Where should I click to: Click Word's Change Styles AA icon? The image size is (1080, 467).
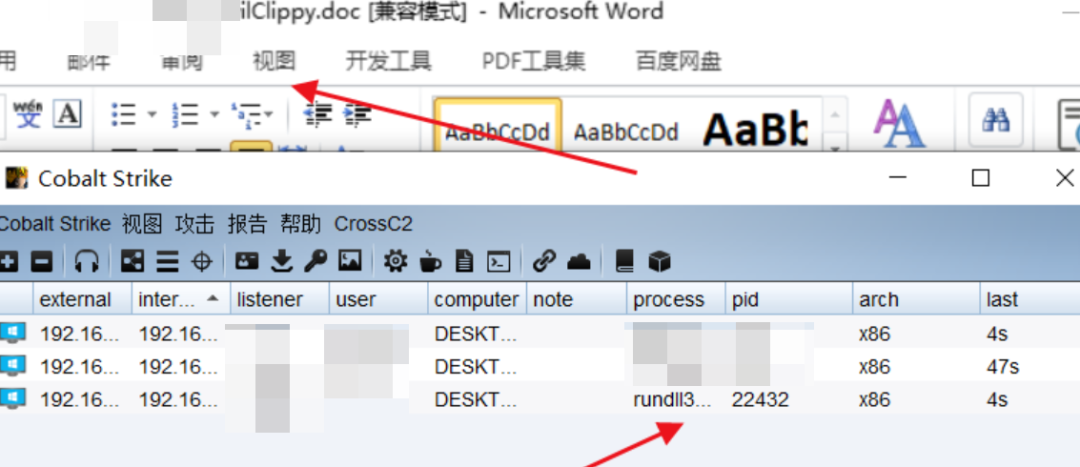point(899,124)
